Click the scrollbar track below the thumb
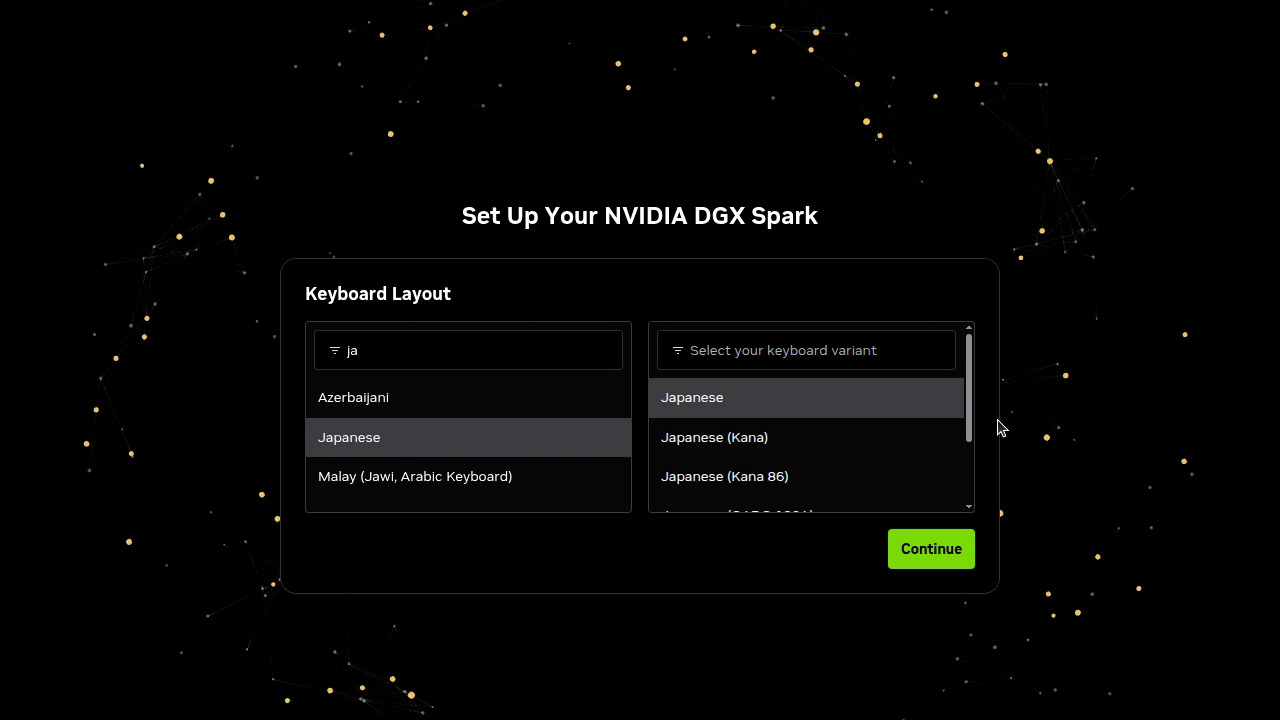Image resolution: width=1280 pixels, height=720 pixels. click(x=968, y=472)
